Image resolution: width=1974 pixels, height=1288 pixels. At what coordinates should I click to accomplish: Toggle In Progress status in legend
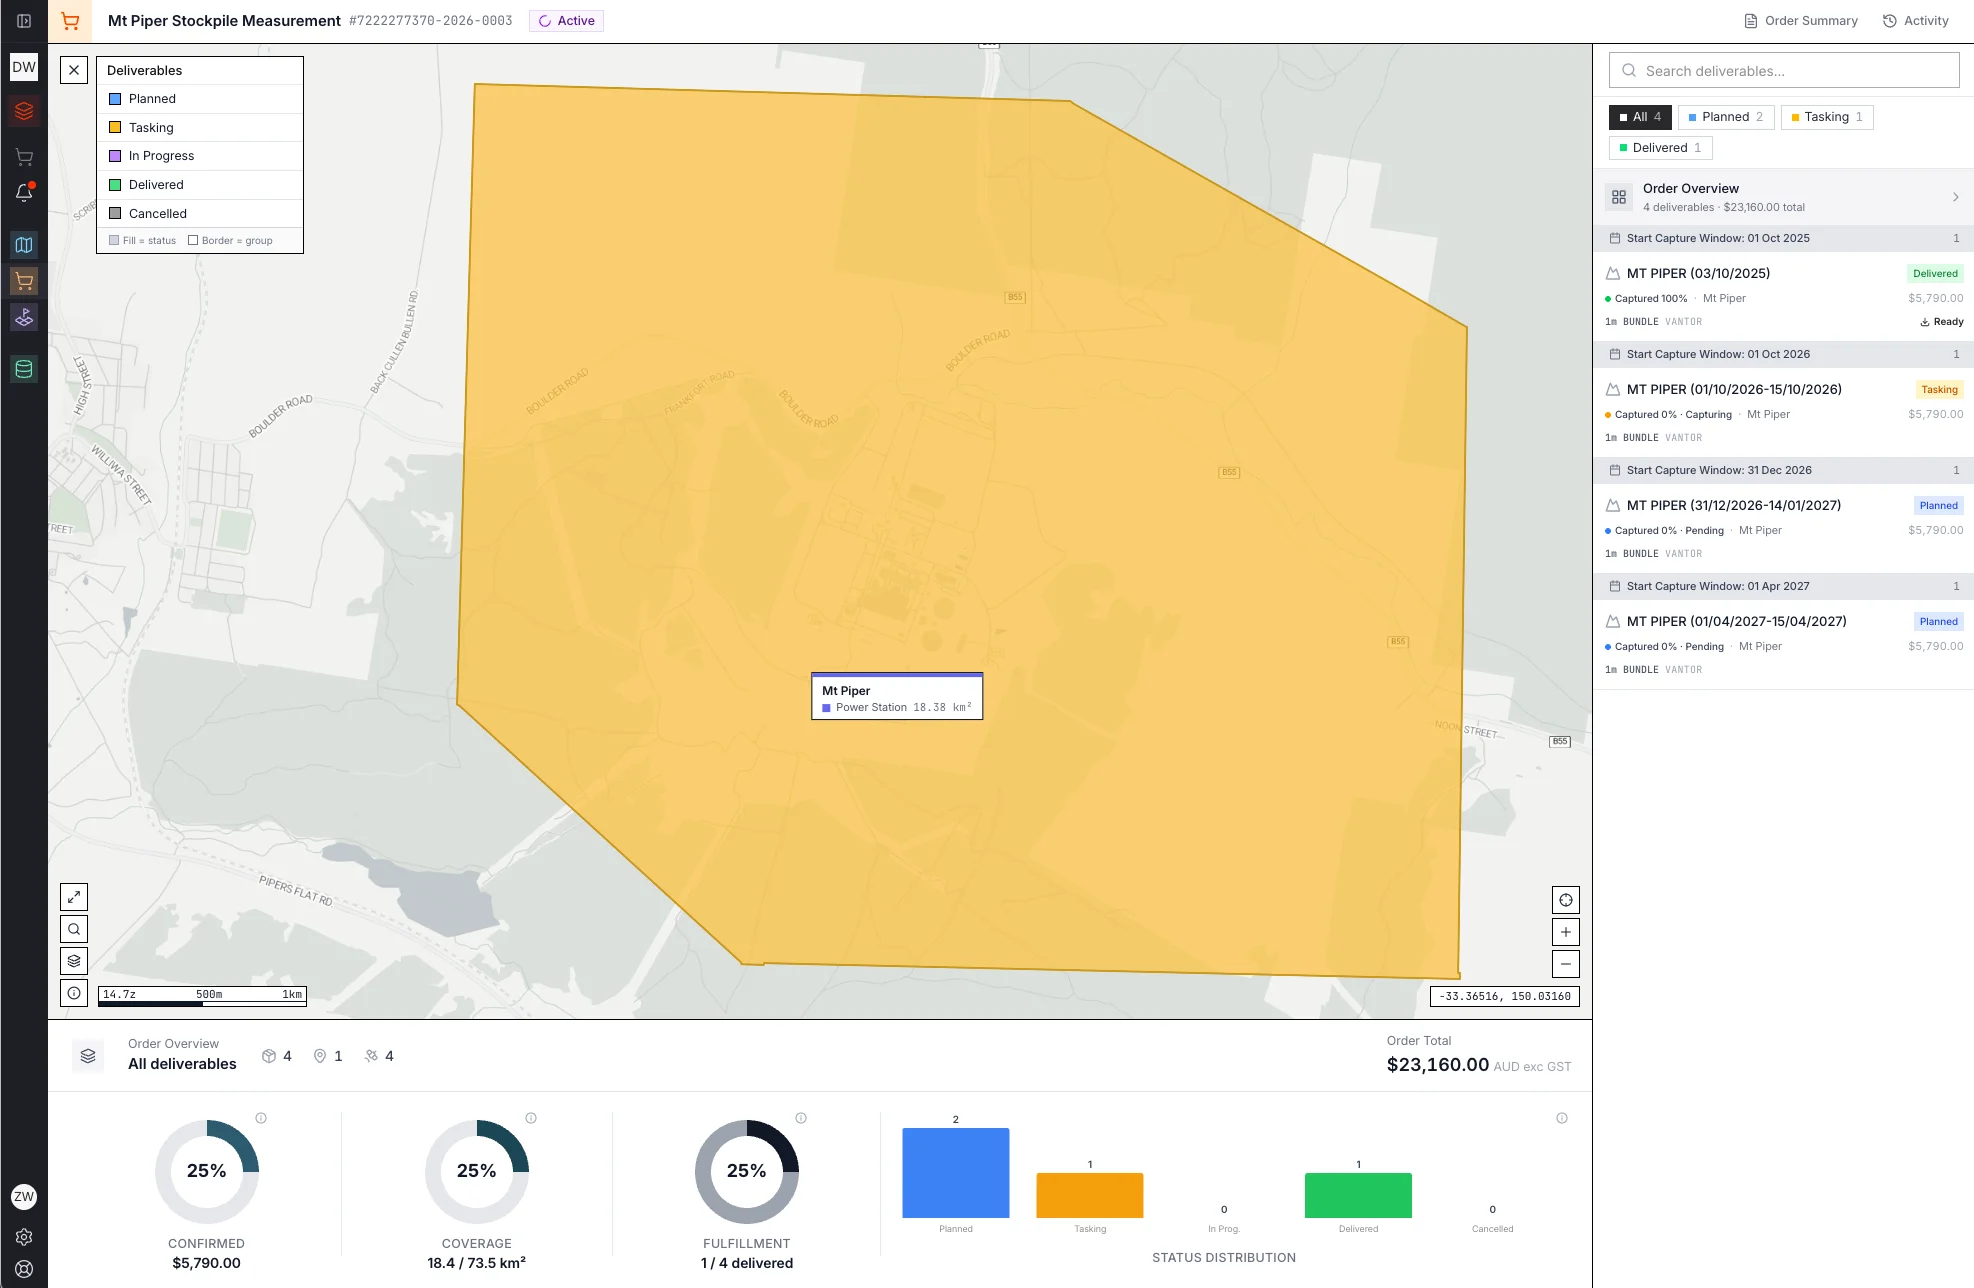[200, 156]
